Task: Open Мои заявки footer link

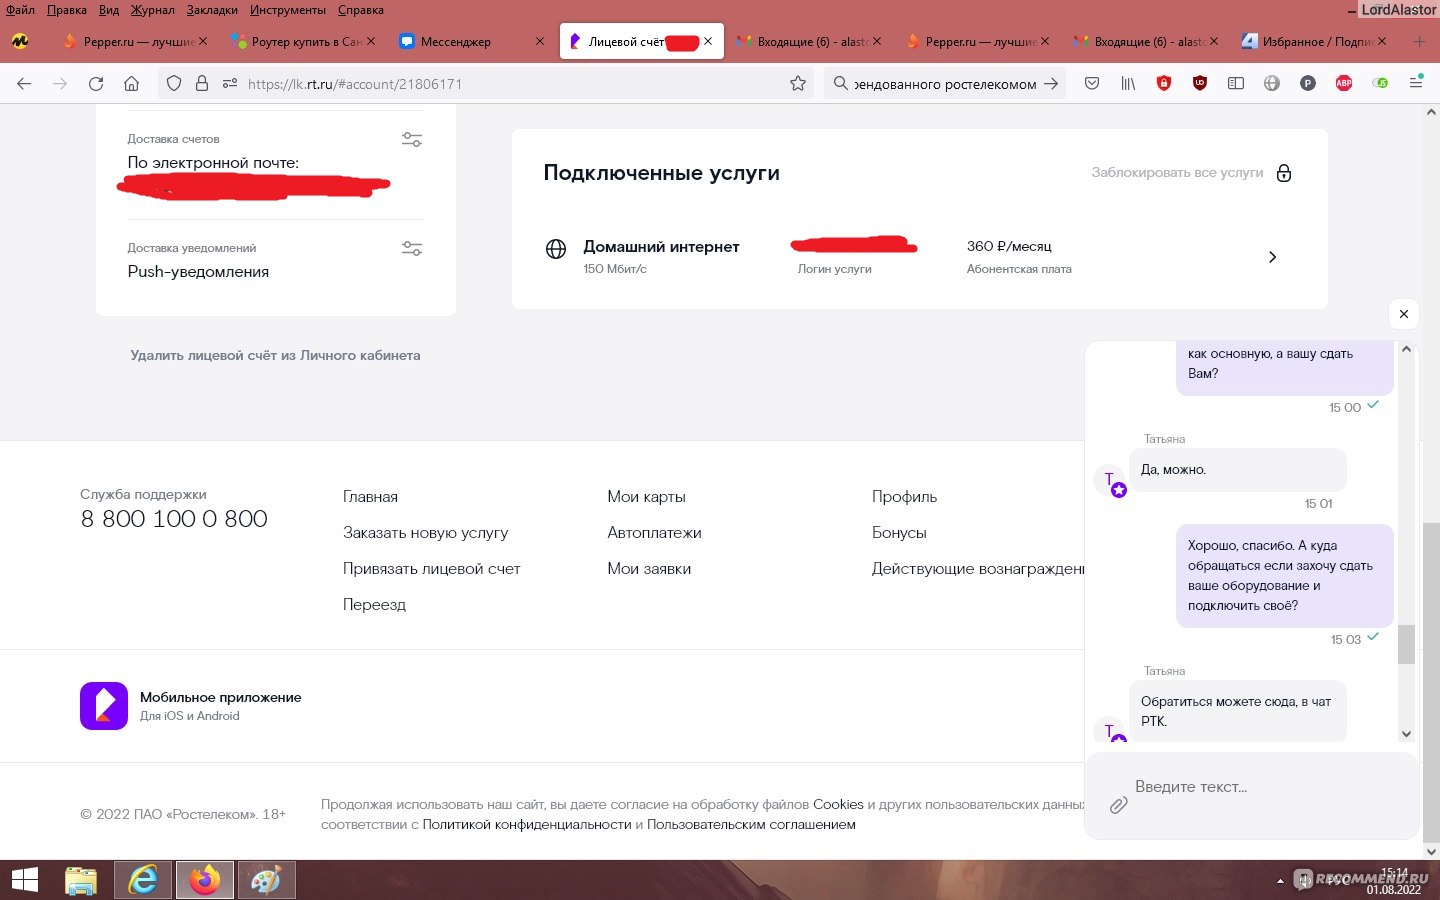Action: (649, 569)
